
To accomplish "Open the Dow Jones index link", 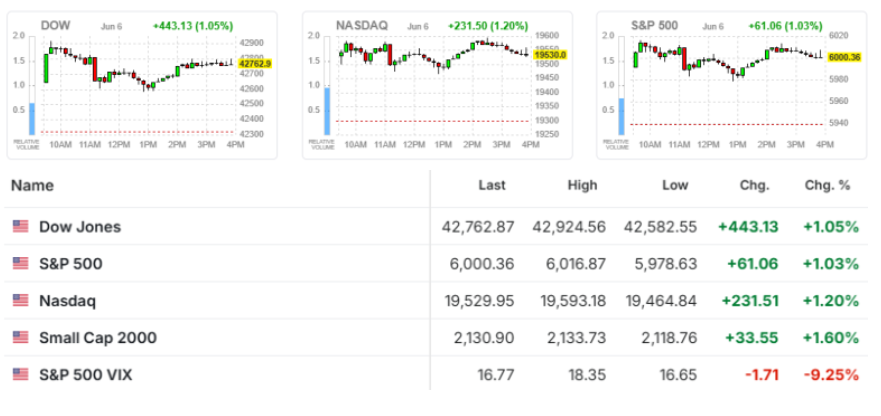I will (x=80, y=227).
